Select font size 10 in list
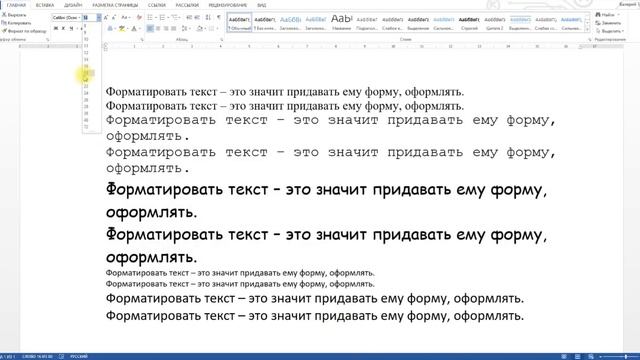Image resolution: width=640 pixels, height=360 pixels. click(91, 39)
